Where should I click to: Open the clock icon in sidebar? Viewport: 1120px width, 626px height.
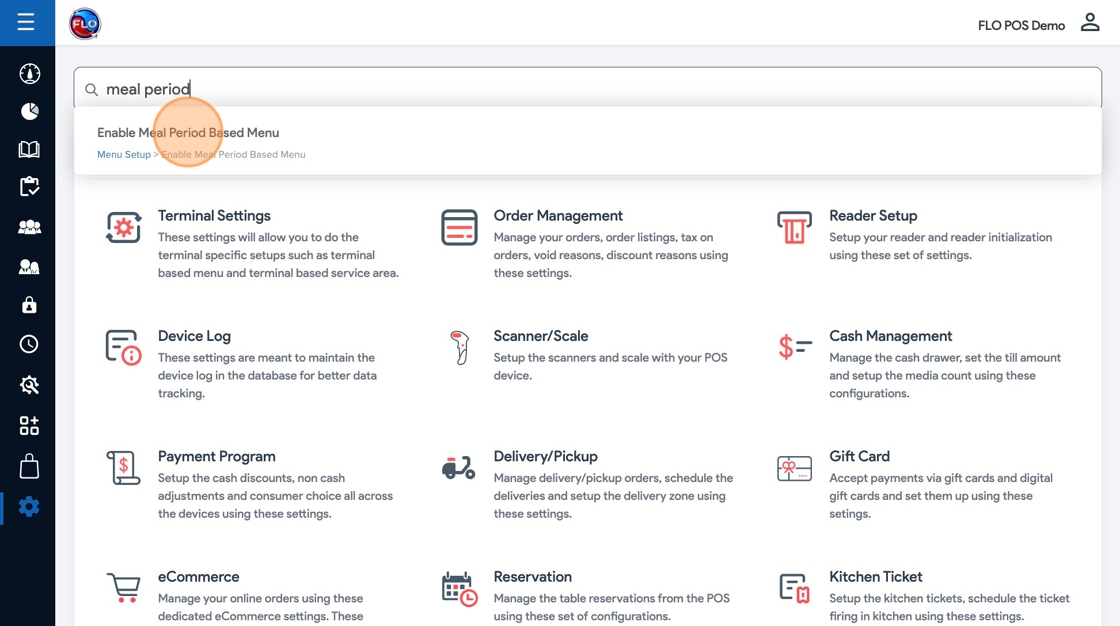coord(29,344)
